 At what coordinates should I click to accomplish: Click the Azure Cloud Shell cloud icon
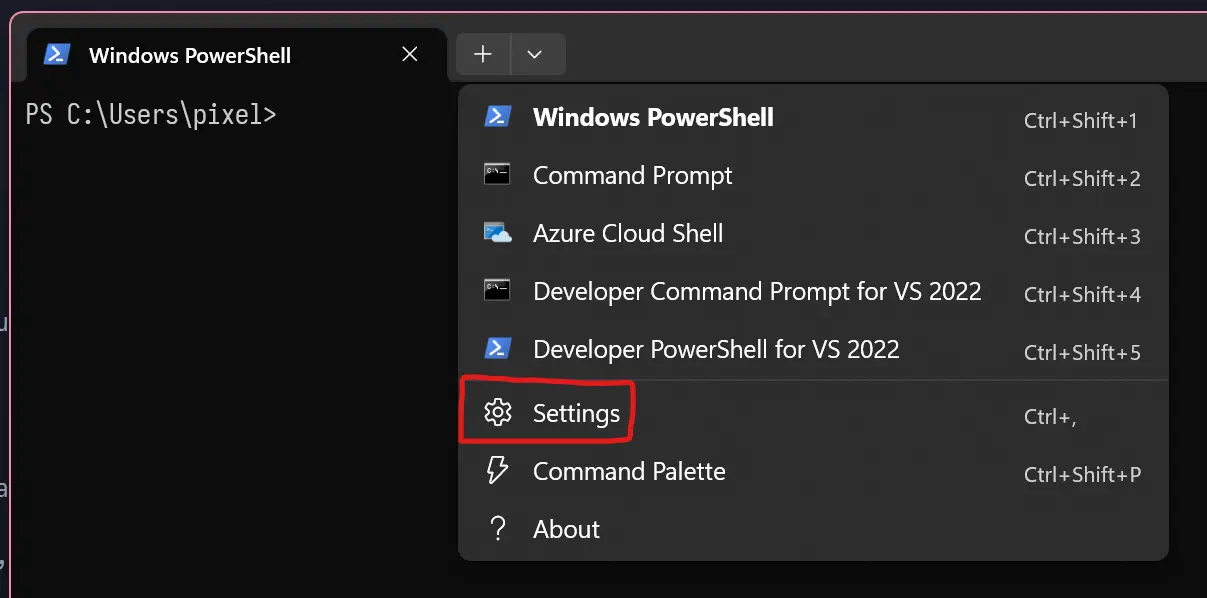(x=498, y=233)
